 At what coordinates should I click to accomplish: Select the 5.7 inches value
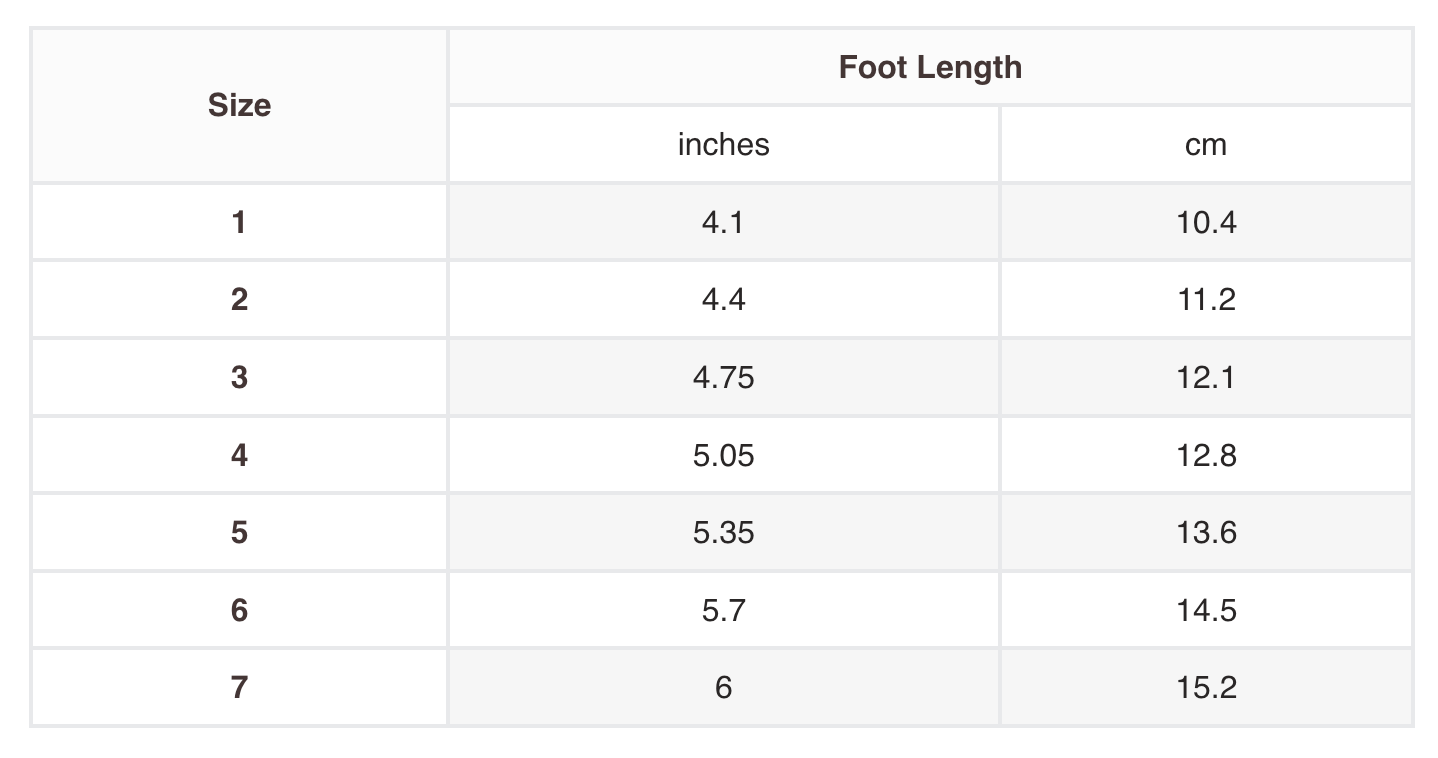(723, 610)
